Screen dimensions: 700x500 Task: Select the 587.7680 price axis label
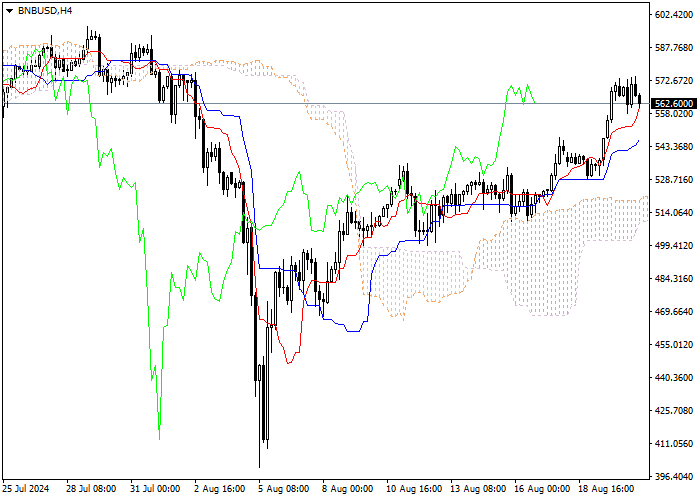click(674, 48)
